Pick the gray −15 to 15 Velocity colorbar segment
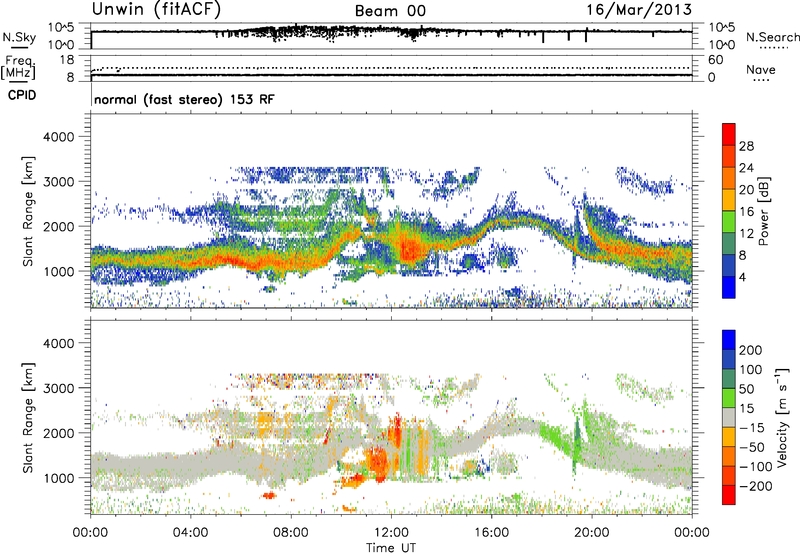The width and height of the screenshot is (800, 554). (729, 417)
